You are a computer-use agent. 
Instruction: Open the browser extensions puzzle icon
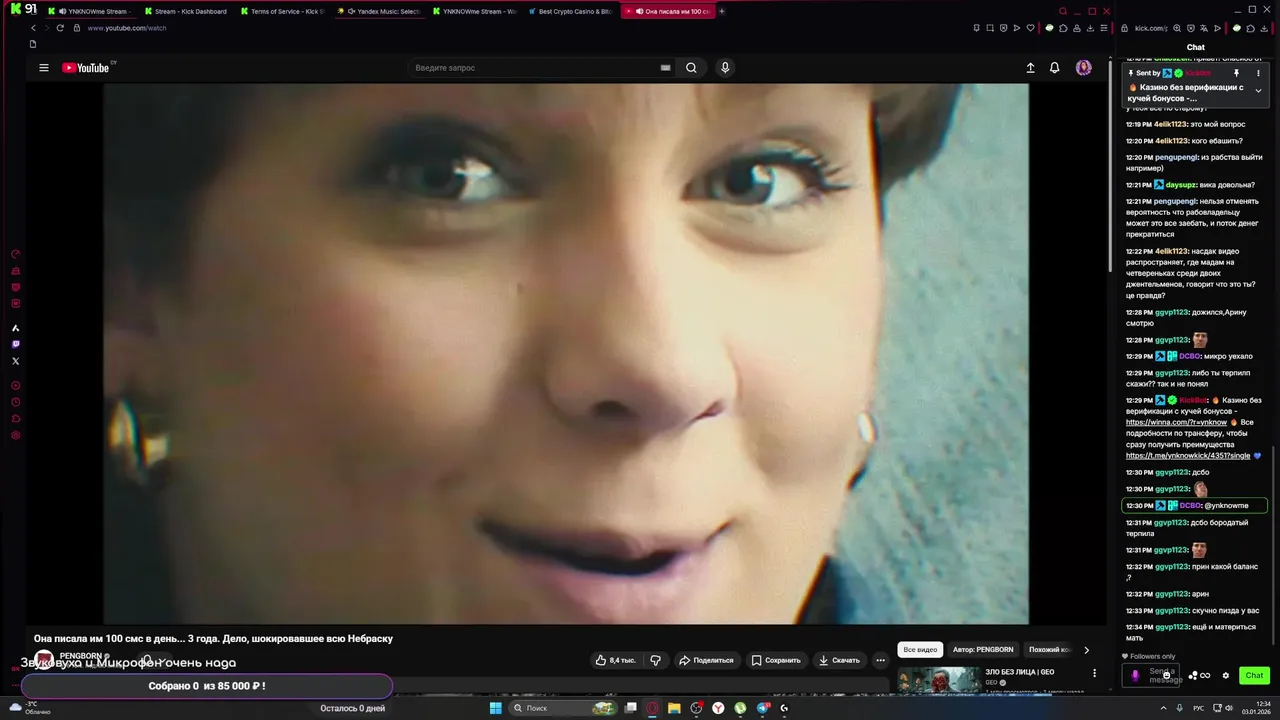click(x=1063, y=28)
